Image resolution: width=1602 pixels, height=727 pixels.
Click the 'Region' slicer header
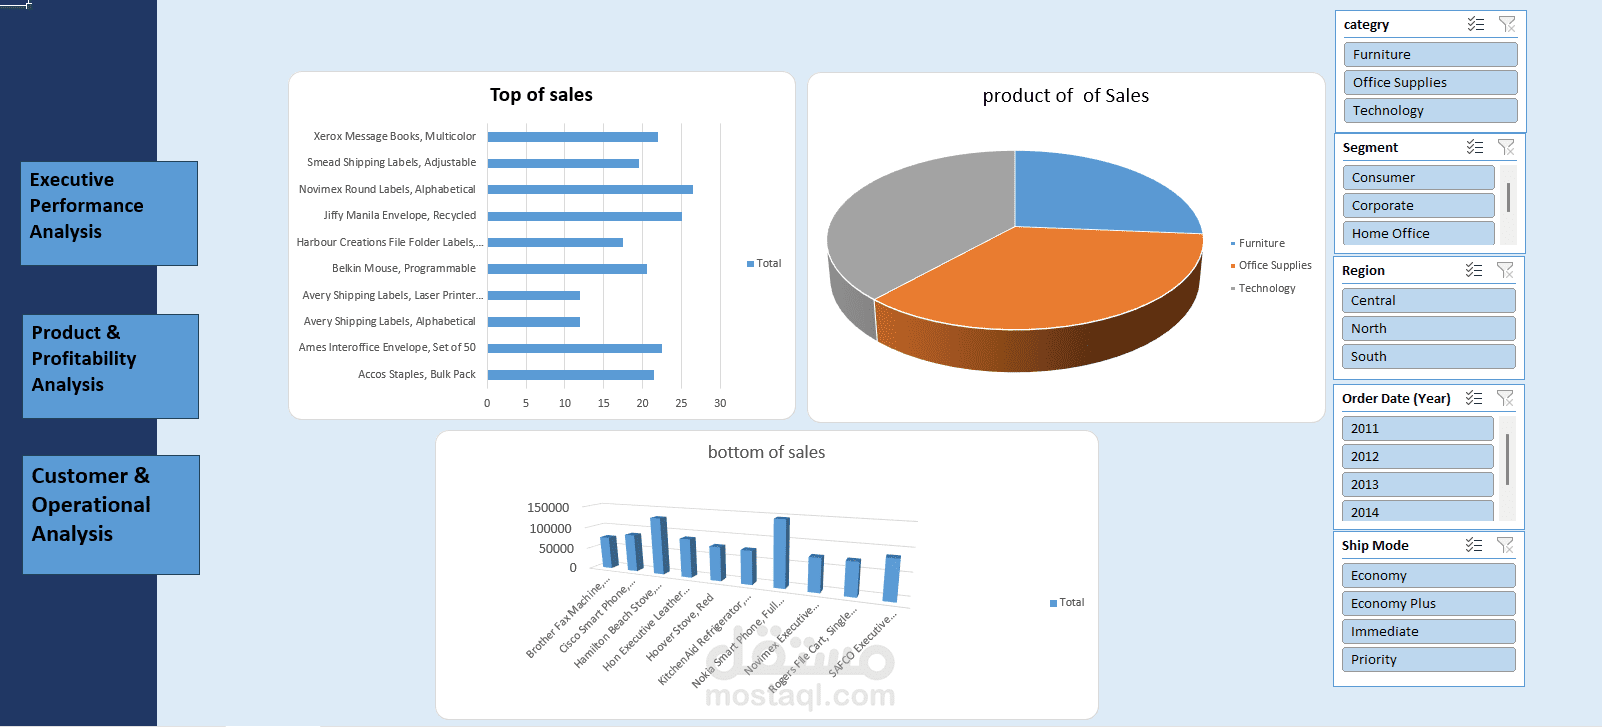[x=1363, y=270]
